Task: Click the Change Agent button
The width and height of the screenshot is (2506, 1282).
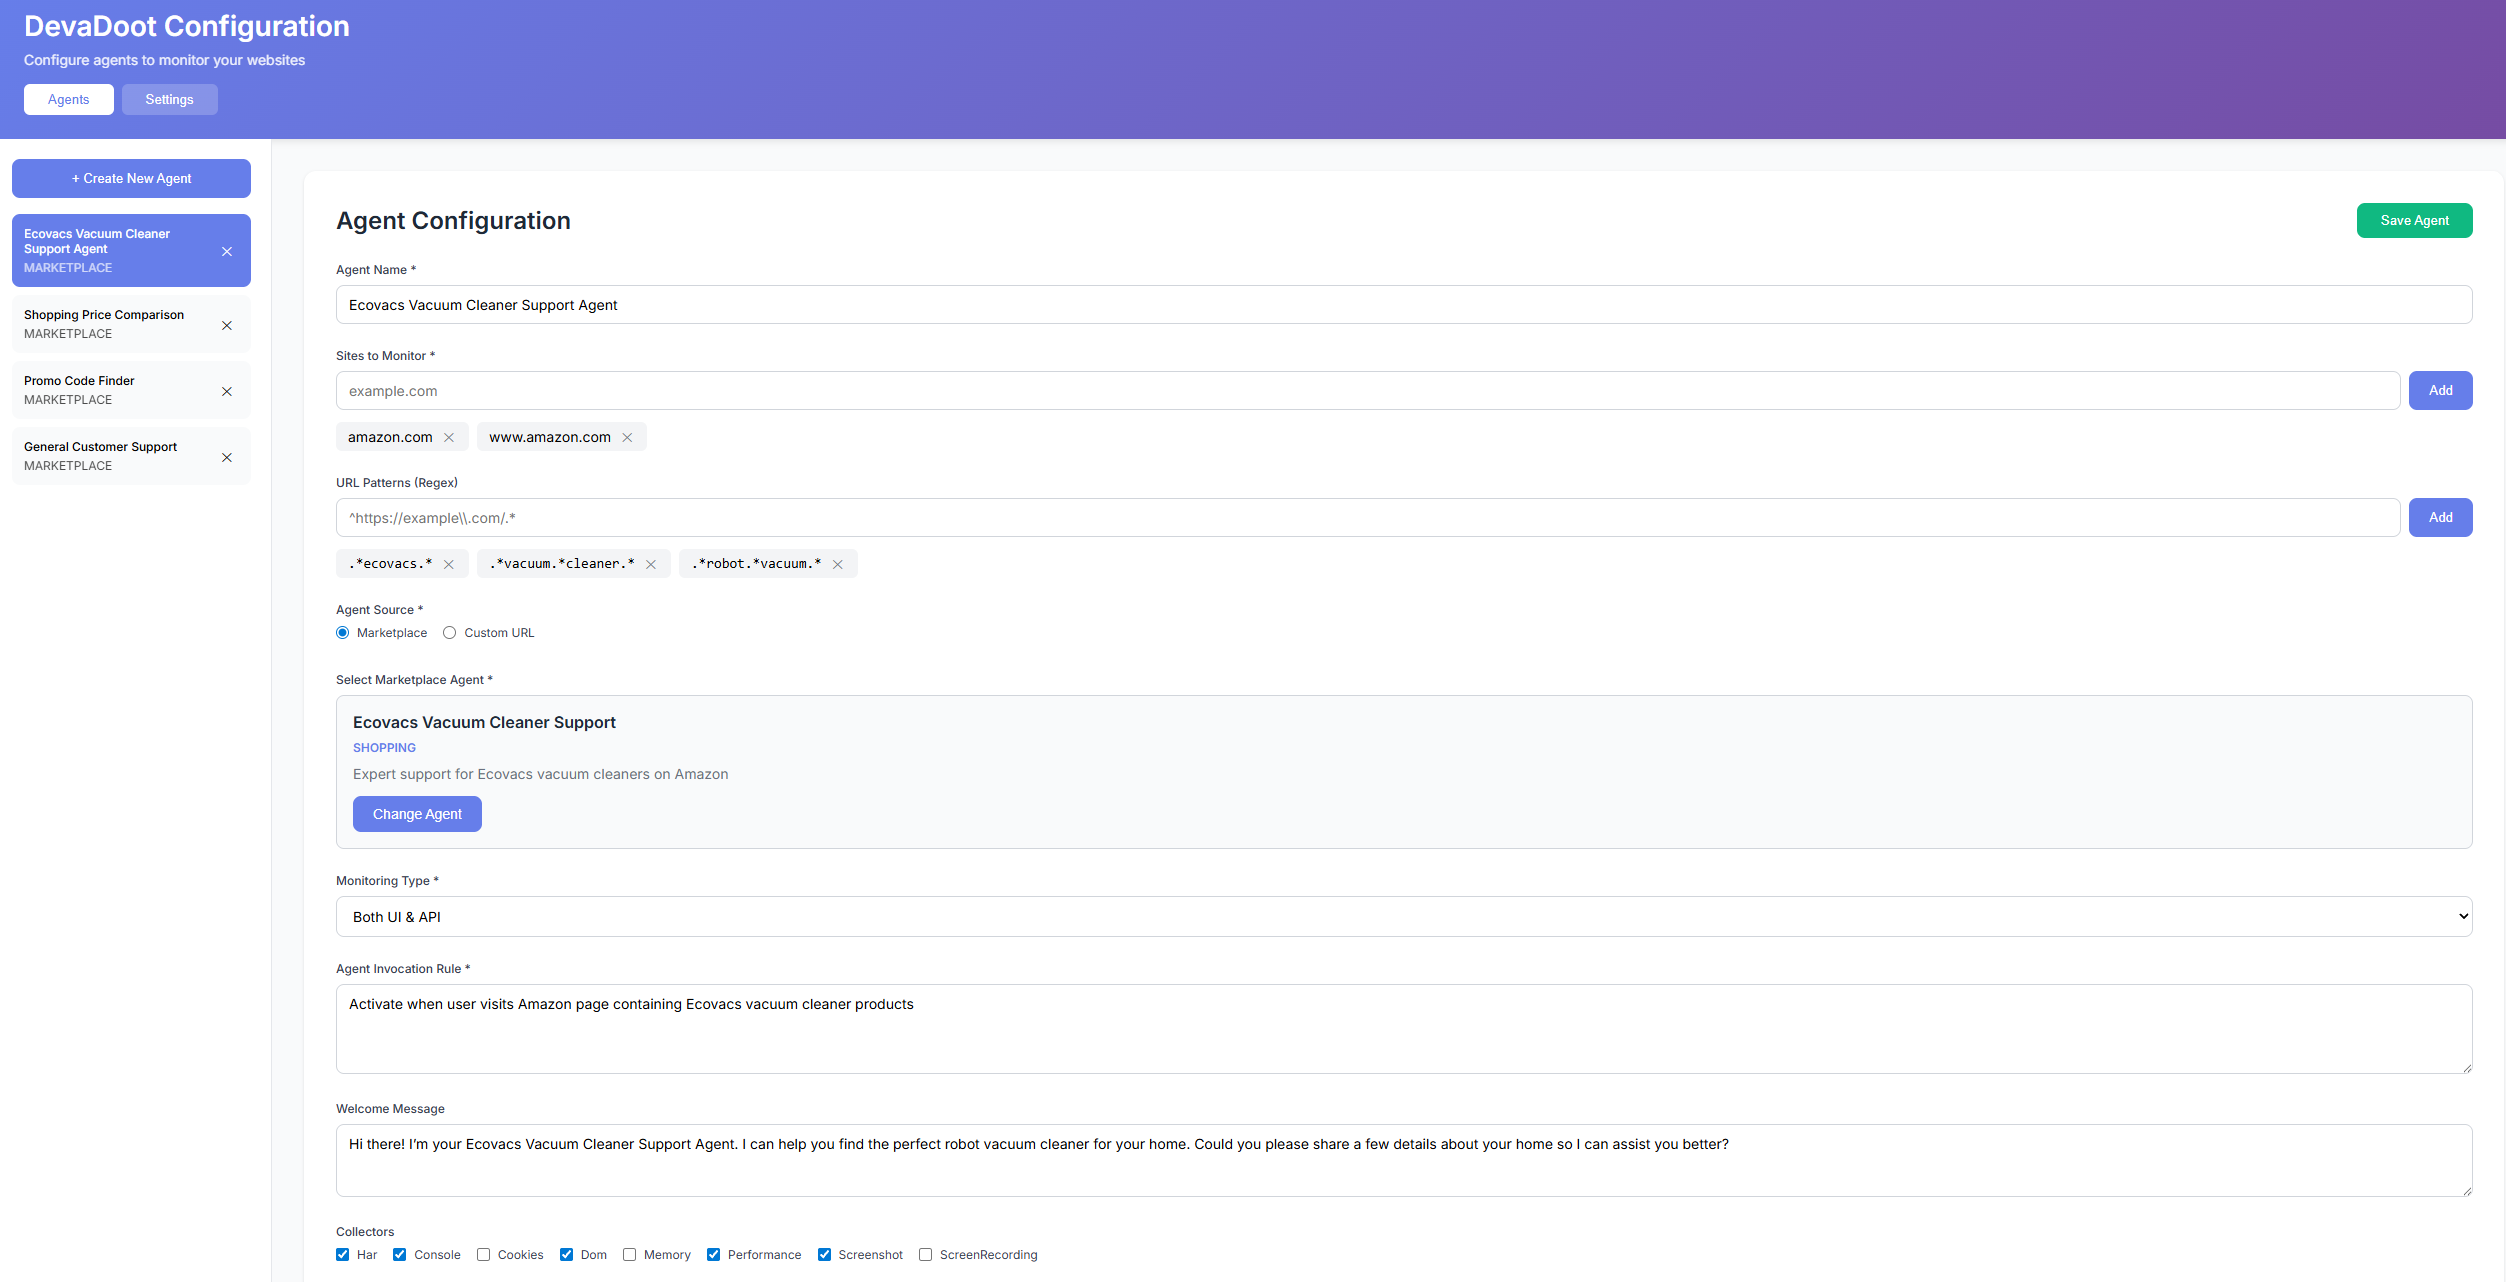Action: [417, 814]
